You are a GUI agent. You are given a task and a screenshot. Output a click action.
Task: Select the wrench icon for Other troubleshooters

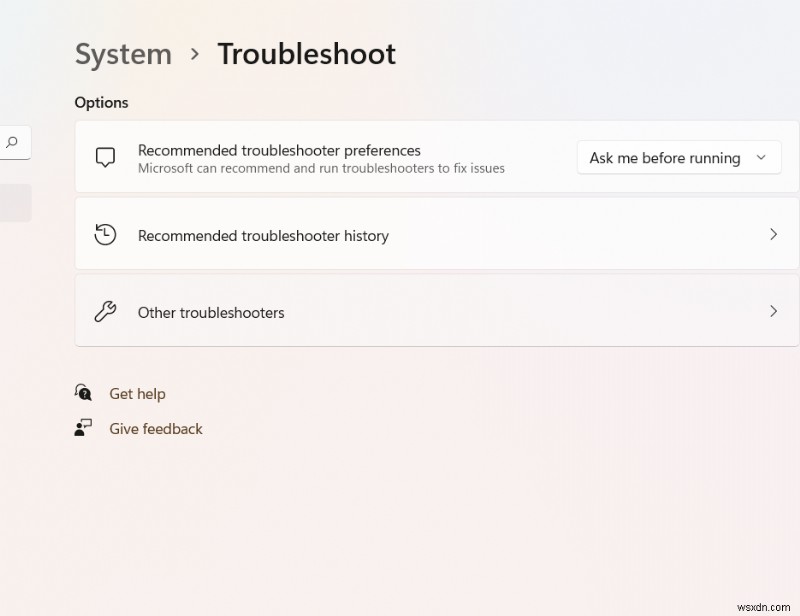(x=106, y=311)
